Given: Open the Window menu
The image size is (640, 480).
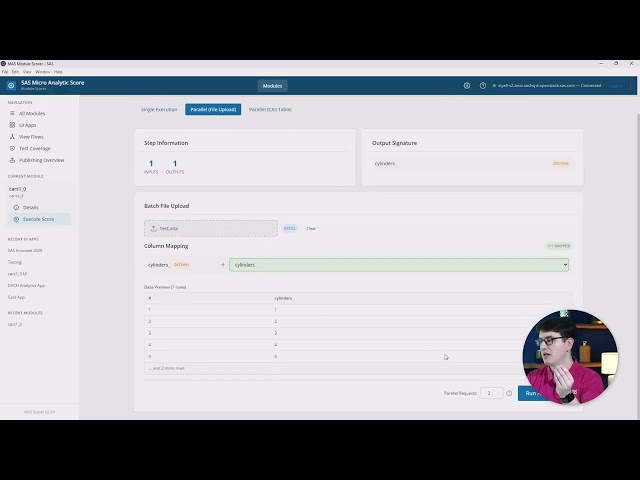Looking at the screenshot, I should tap(42, 71).
